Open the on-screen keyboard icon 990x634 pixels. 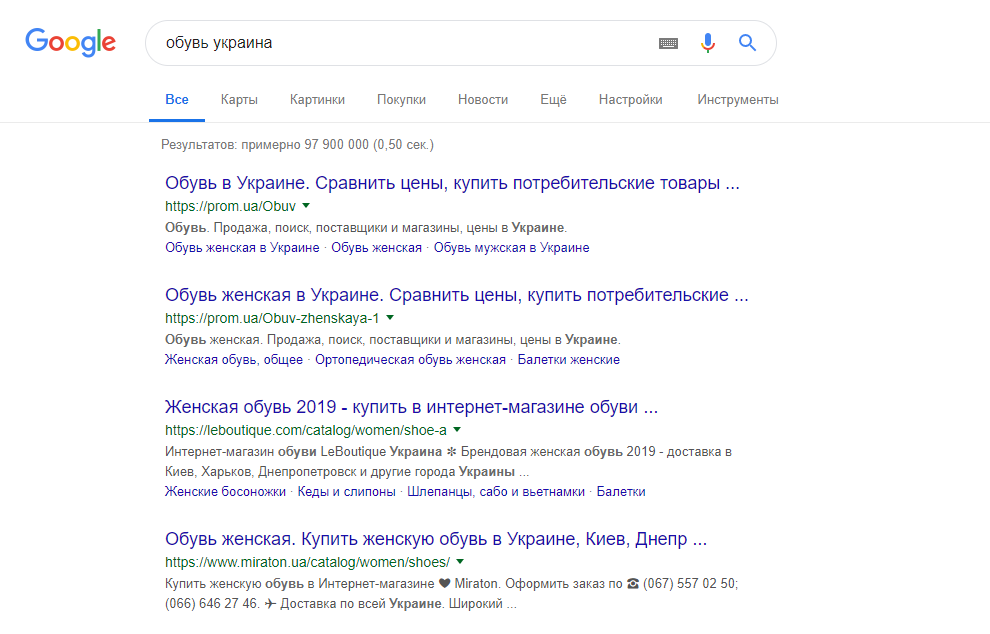pyautogui.click(x=668, y=43)
